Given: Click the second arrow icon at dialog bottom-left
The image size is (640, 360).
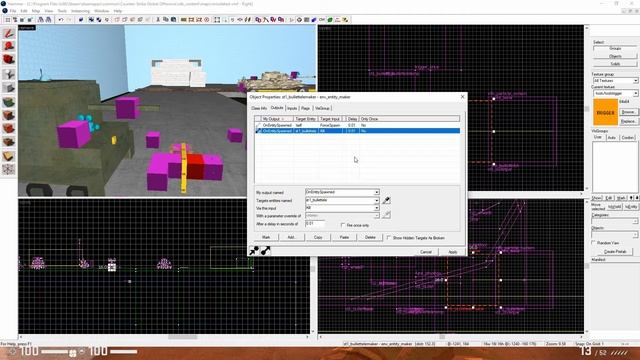Looking at the screenshot, I should pos(265,251).
